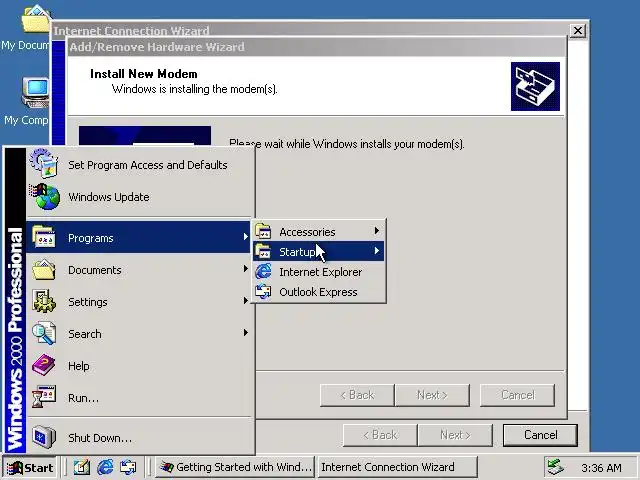Click the Windows Update globe icon
This screenshot has width=640, height=480.
coord(44,197)
